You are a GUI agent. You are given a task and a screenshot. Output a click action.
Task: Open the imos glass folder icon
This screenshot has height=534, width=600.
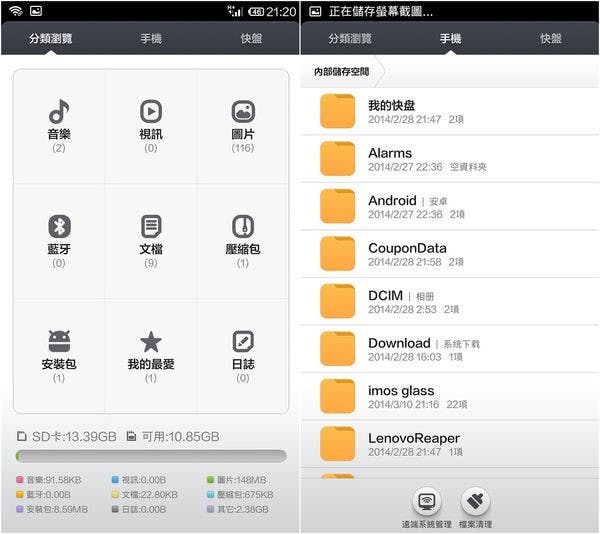click(x=338, y=396)
